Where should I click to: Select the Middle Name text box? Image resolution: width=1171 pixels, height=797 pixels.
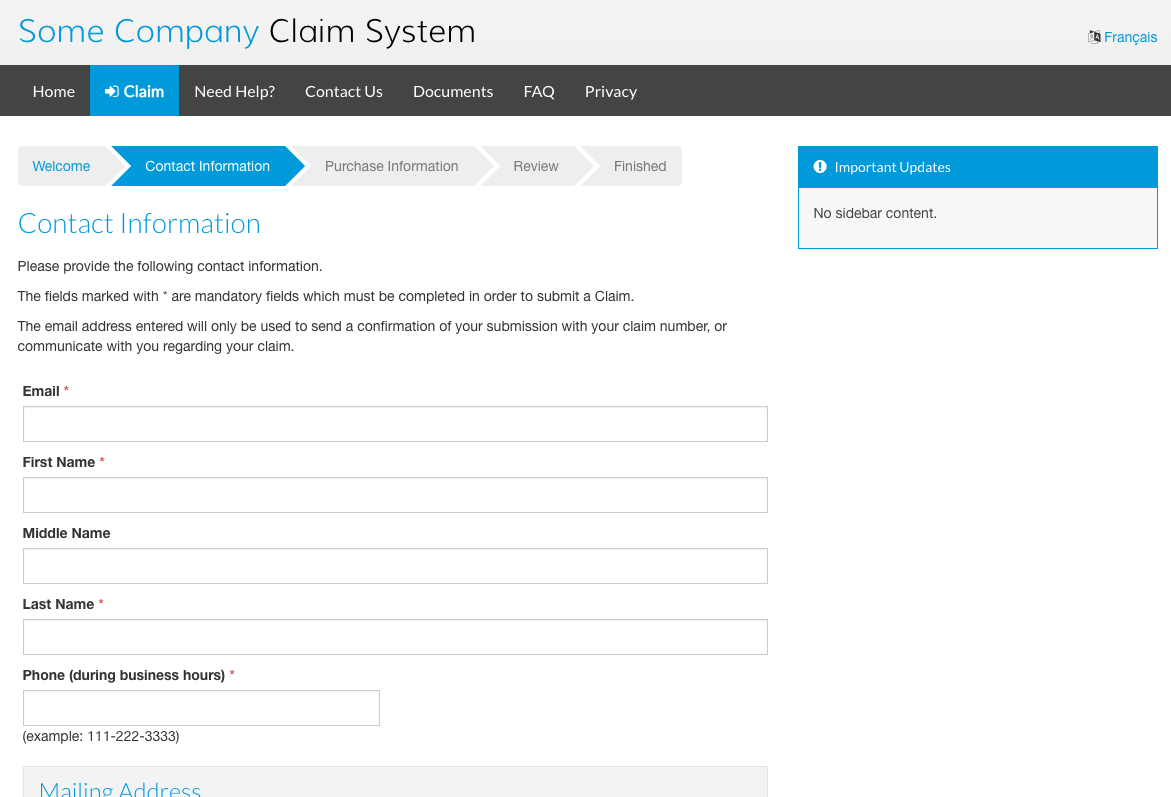(x=395, y=565)
